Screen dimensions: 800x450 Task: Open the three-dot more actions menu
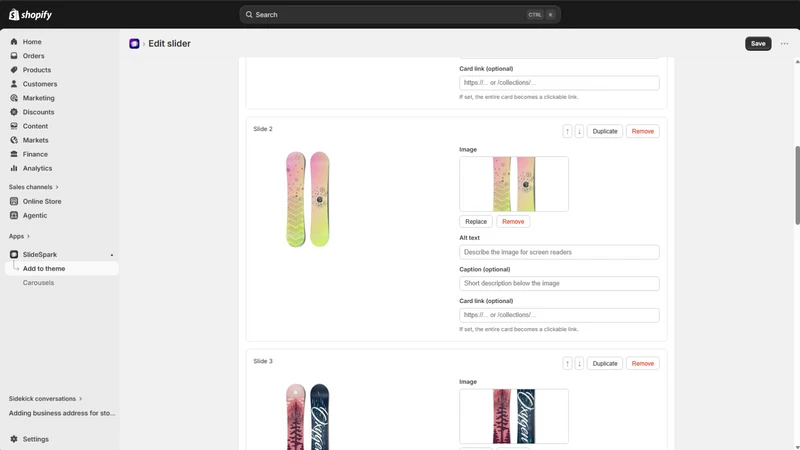click(x=784, y=43)
